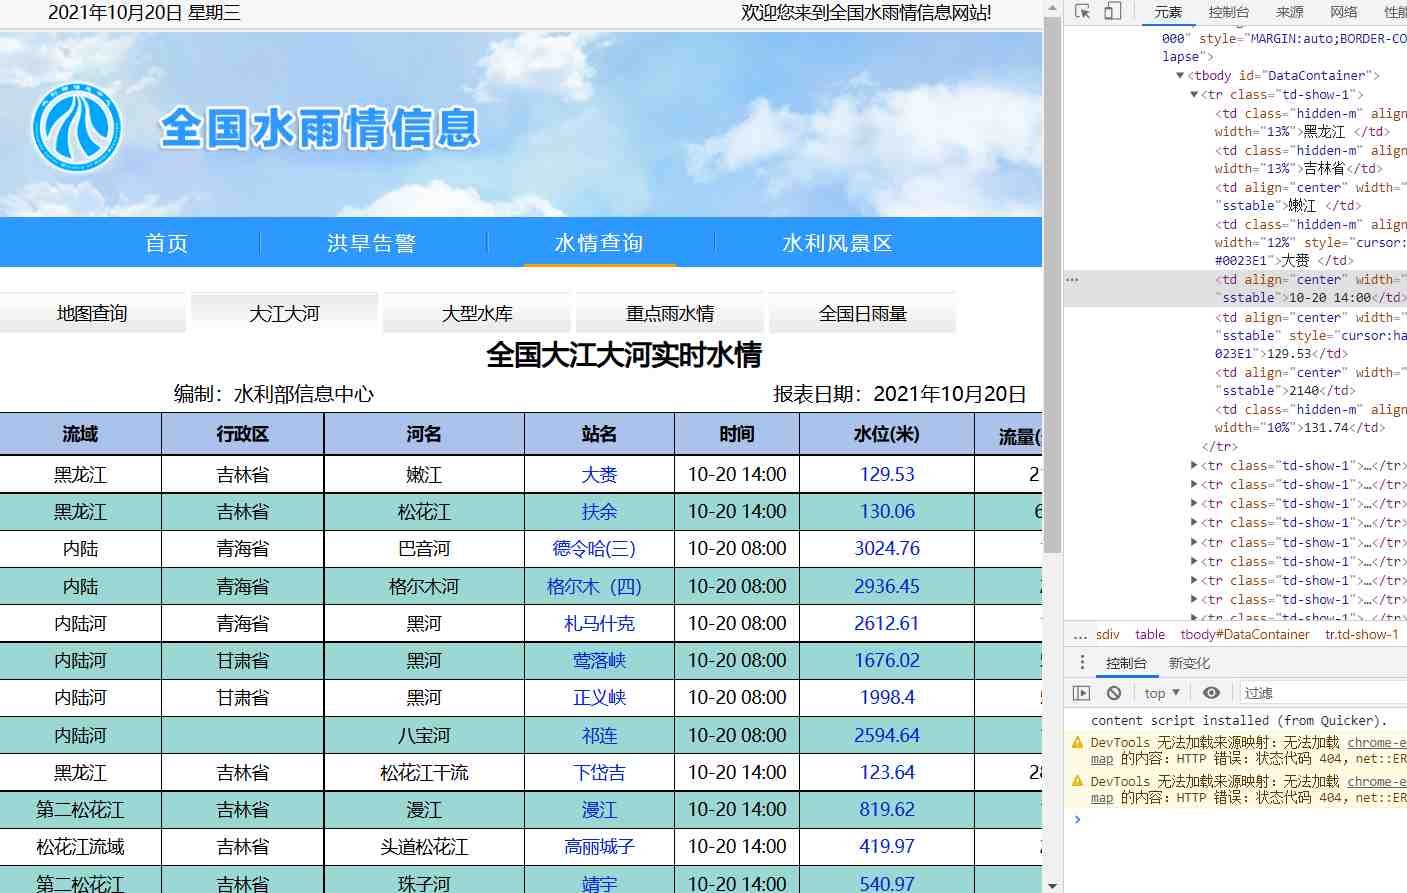Image resolution: width=1407 pixels, height=893 pixels.
Task: Focus the 过滤 console filter field
Action: coord(1322,693)
